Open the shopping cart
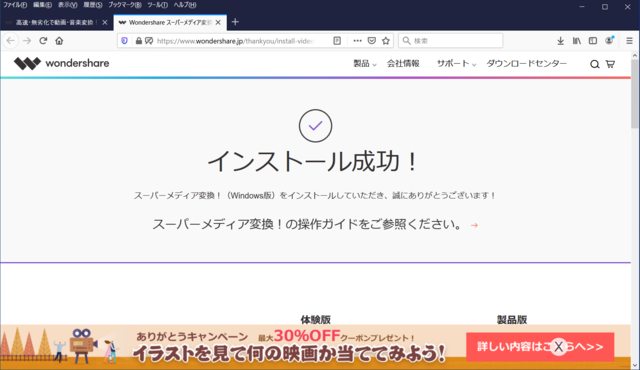 610,64
